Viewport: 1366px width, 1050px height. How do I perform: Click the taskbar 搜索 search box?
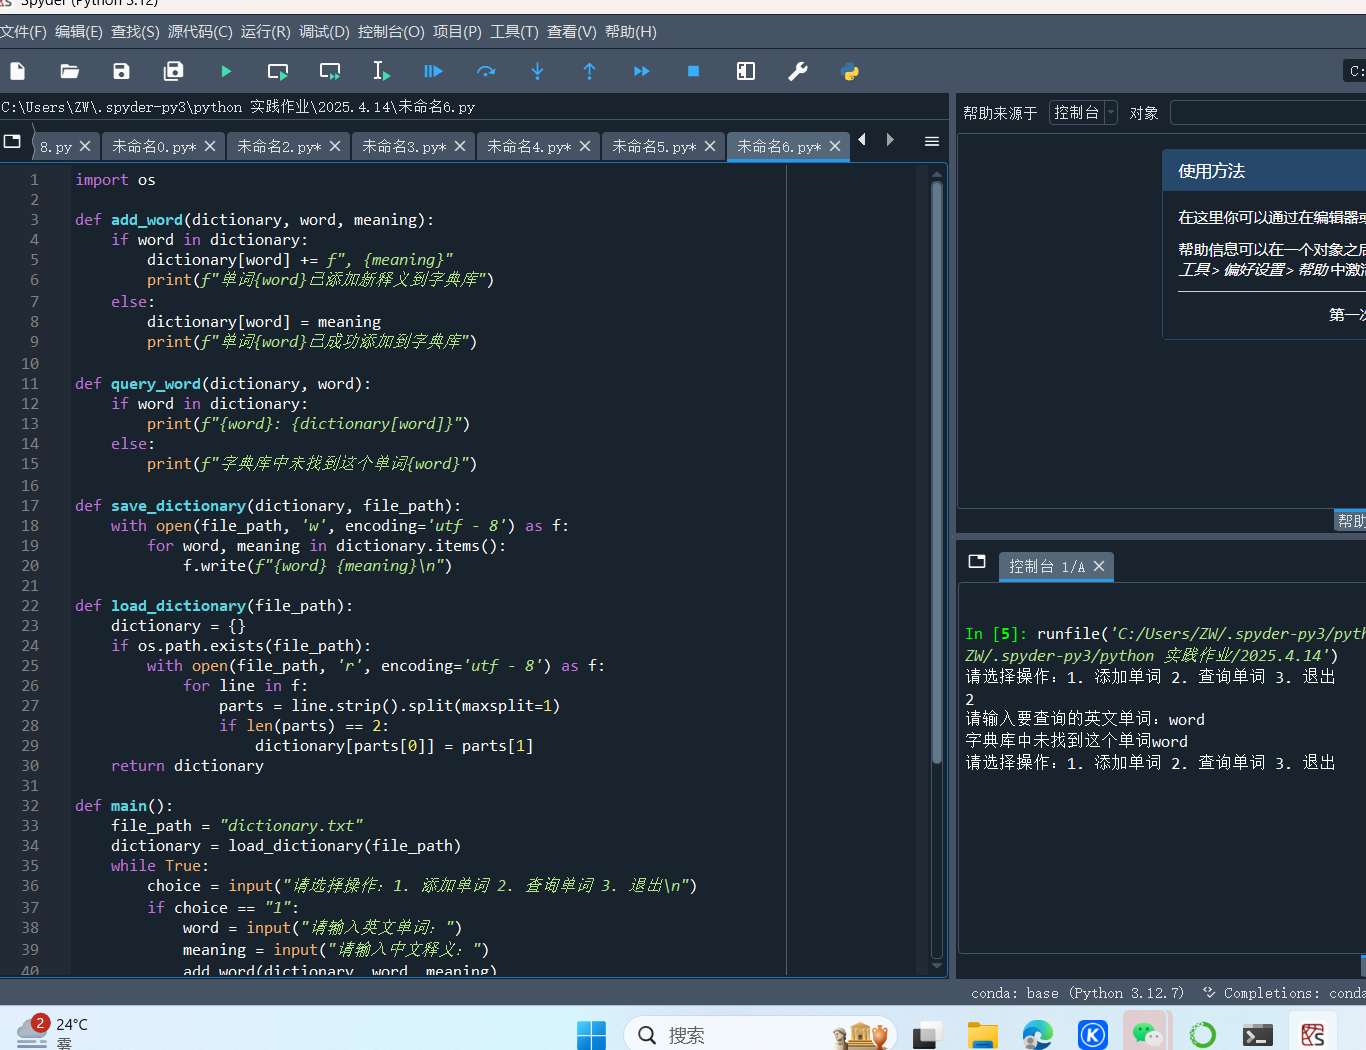click(760, 1035)
